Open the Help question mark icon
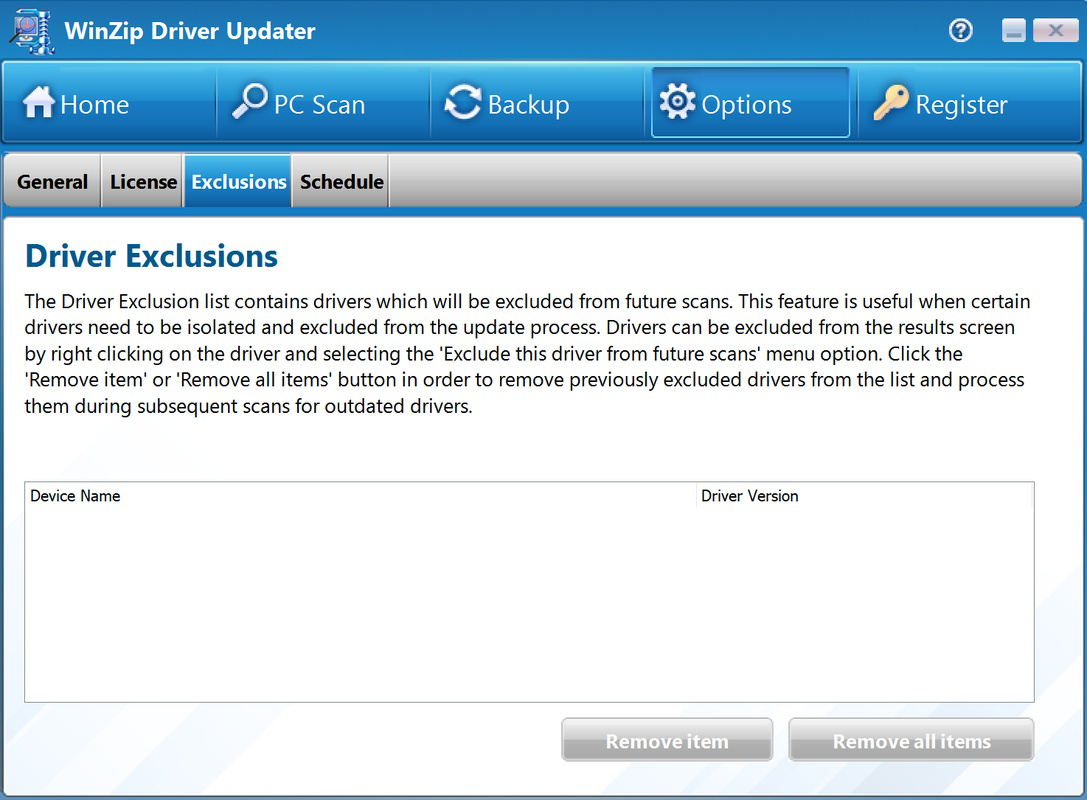1087x800 pixels. [x=960, y=31]
